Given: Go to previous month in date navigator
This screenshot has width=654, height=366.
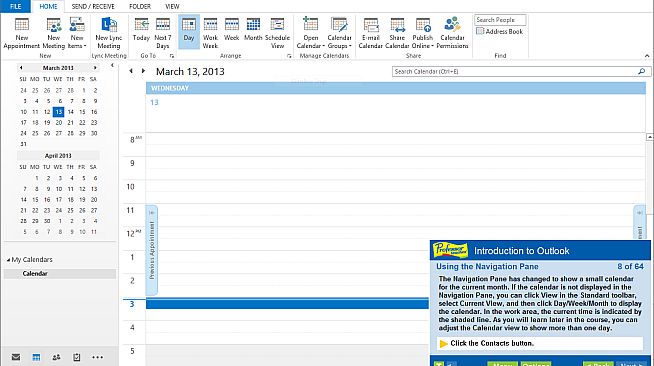Looking at the screenshot, I should click(x=21, y=68).
